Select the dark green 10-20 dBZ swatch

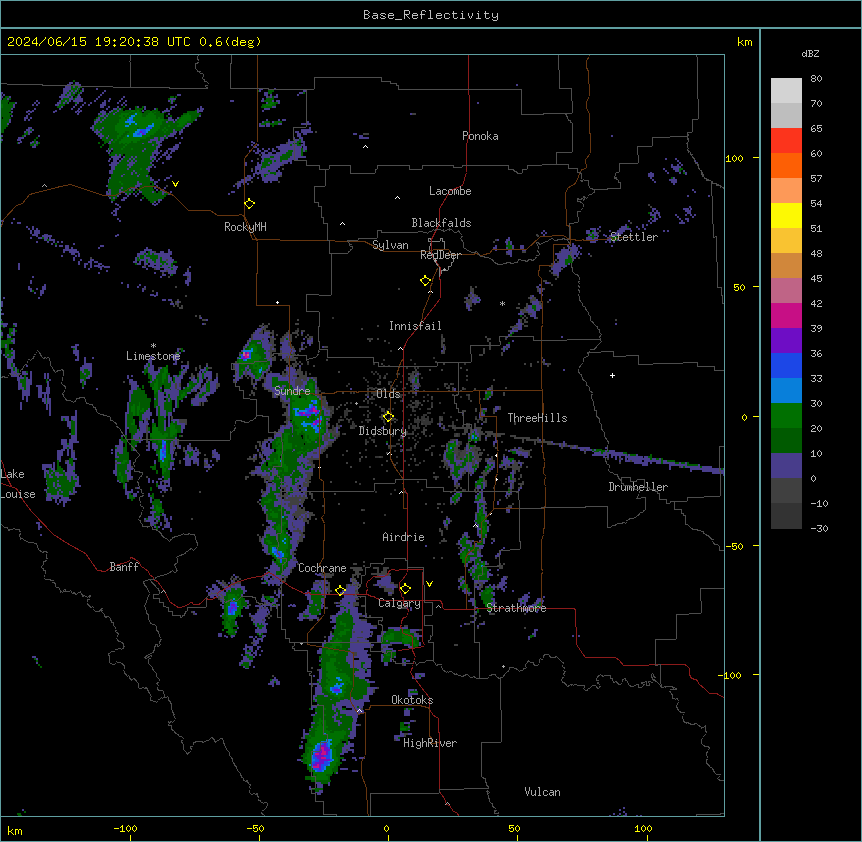pos(786,441)
